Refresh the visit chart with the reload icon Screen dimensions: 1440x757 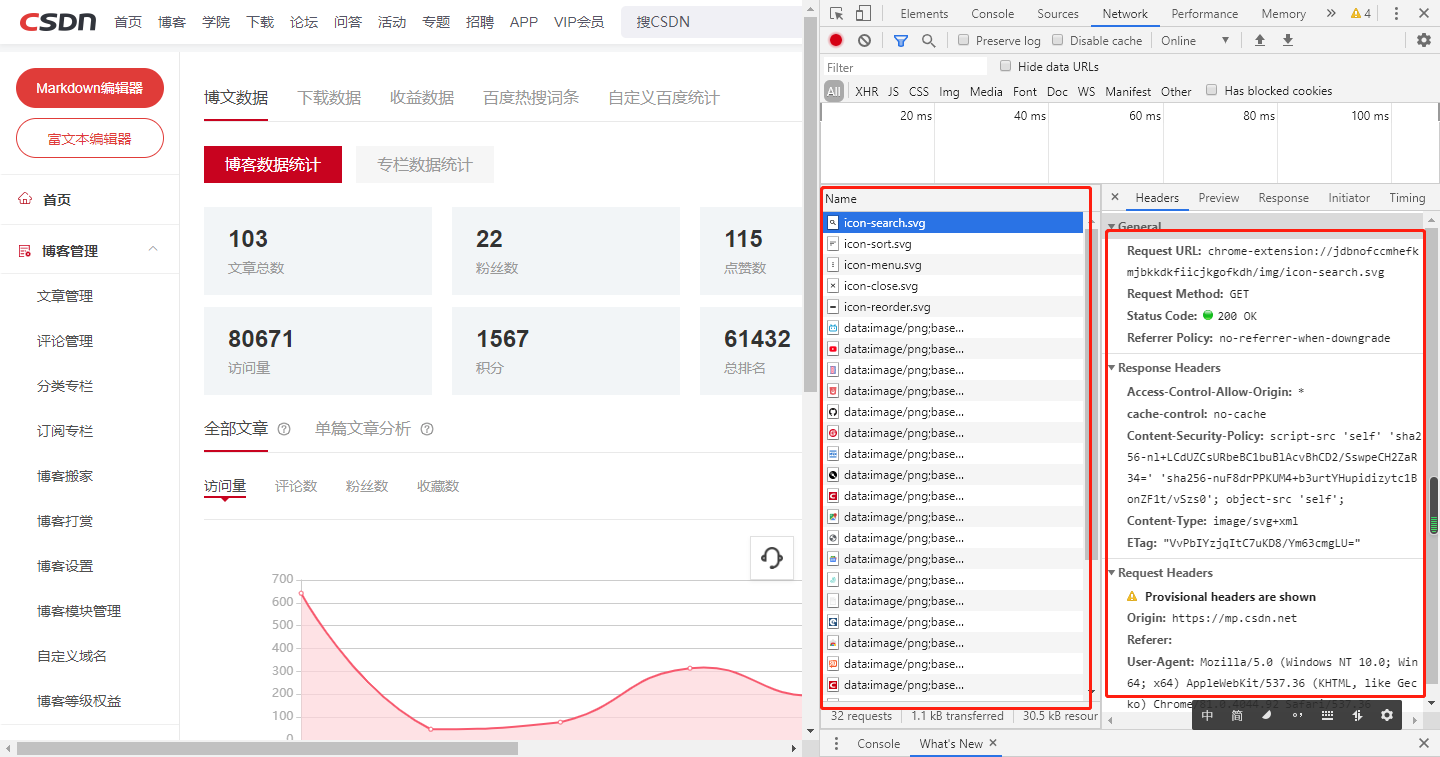[771, 560]
